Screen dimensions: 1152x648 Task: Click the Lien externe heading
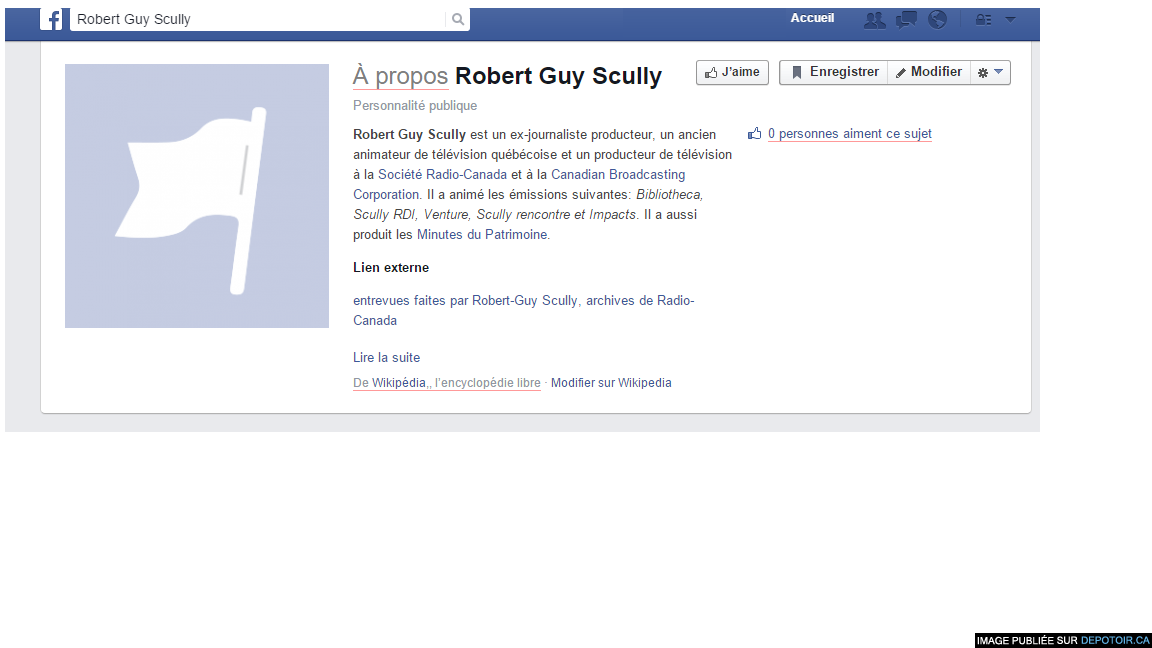click(x=391, y=268)
